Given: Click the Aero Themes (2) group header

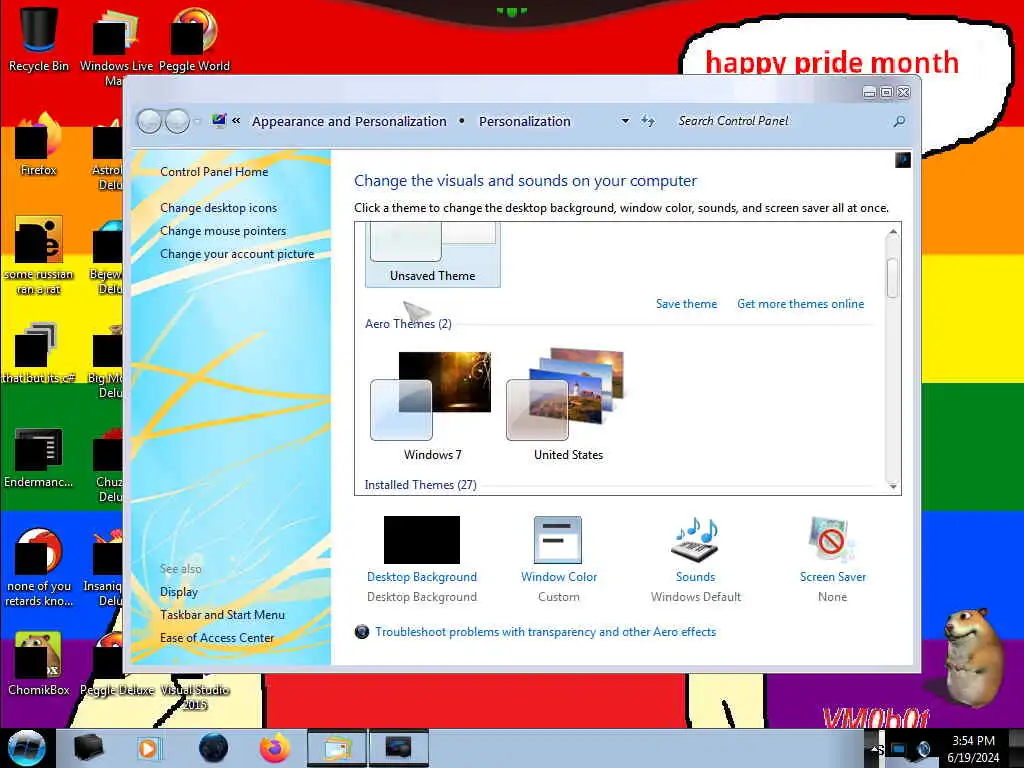Looking at the screenshot, I should 408,324.
